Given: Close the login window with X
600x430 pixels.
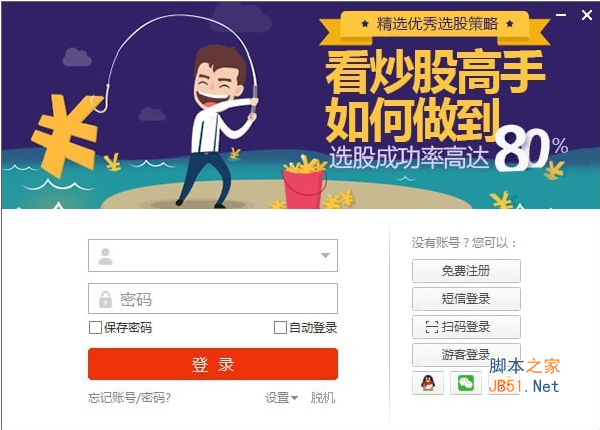Looking at the screenshot, I should [x=587, y=15].
